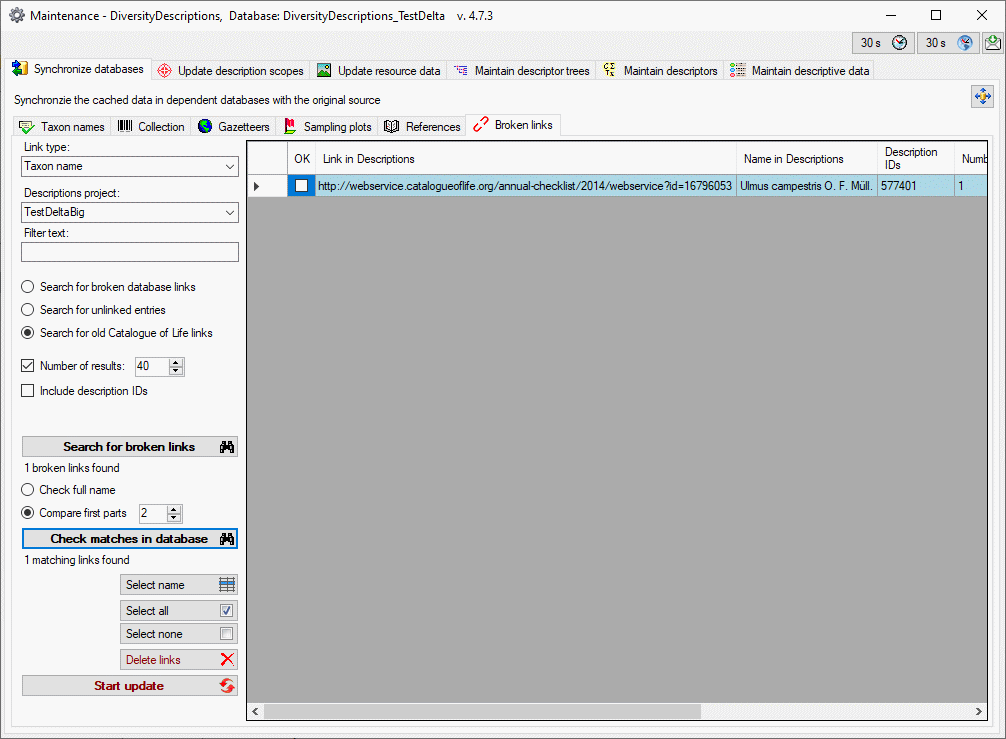Open the Maintain descriptive data tab
Screen dimensions: 1006x739
pyautogui.click(x=800, y=71)
